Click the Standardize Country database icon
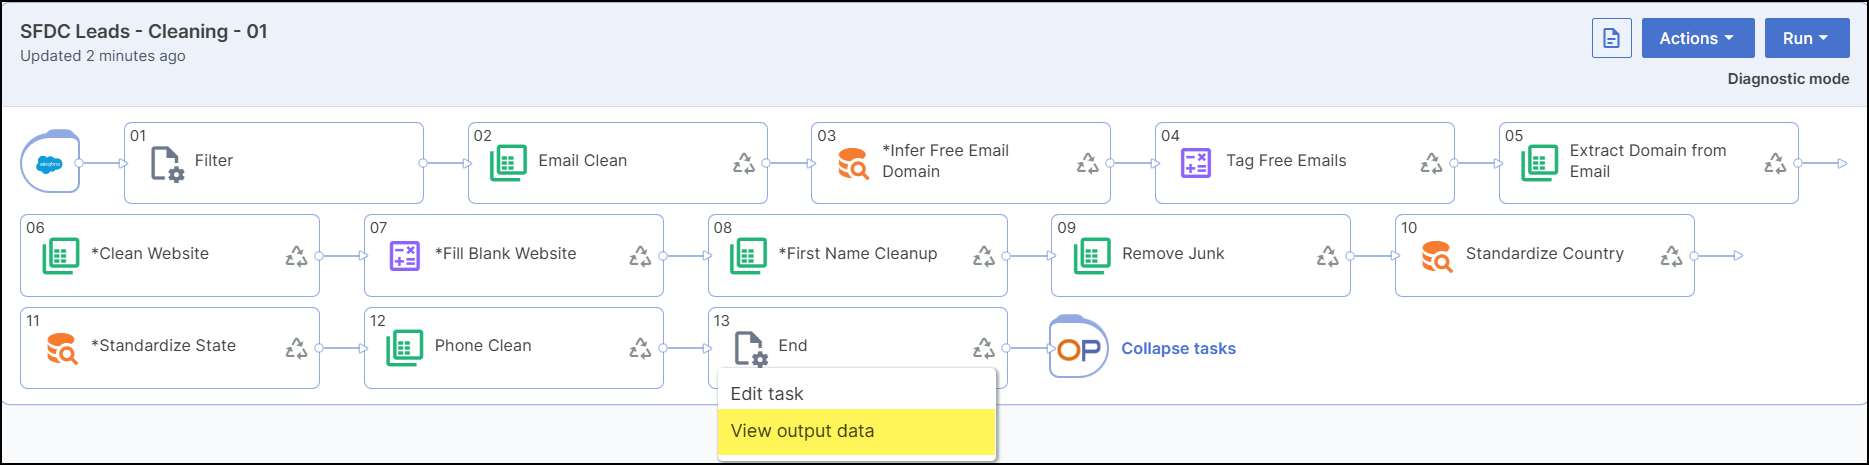 (1436, 256)
